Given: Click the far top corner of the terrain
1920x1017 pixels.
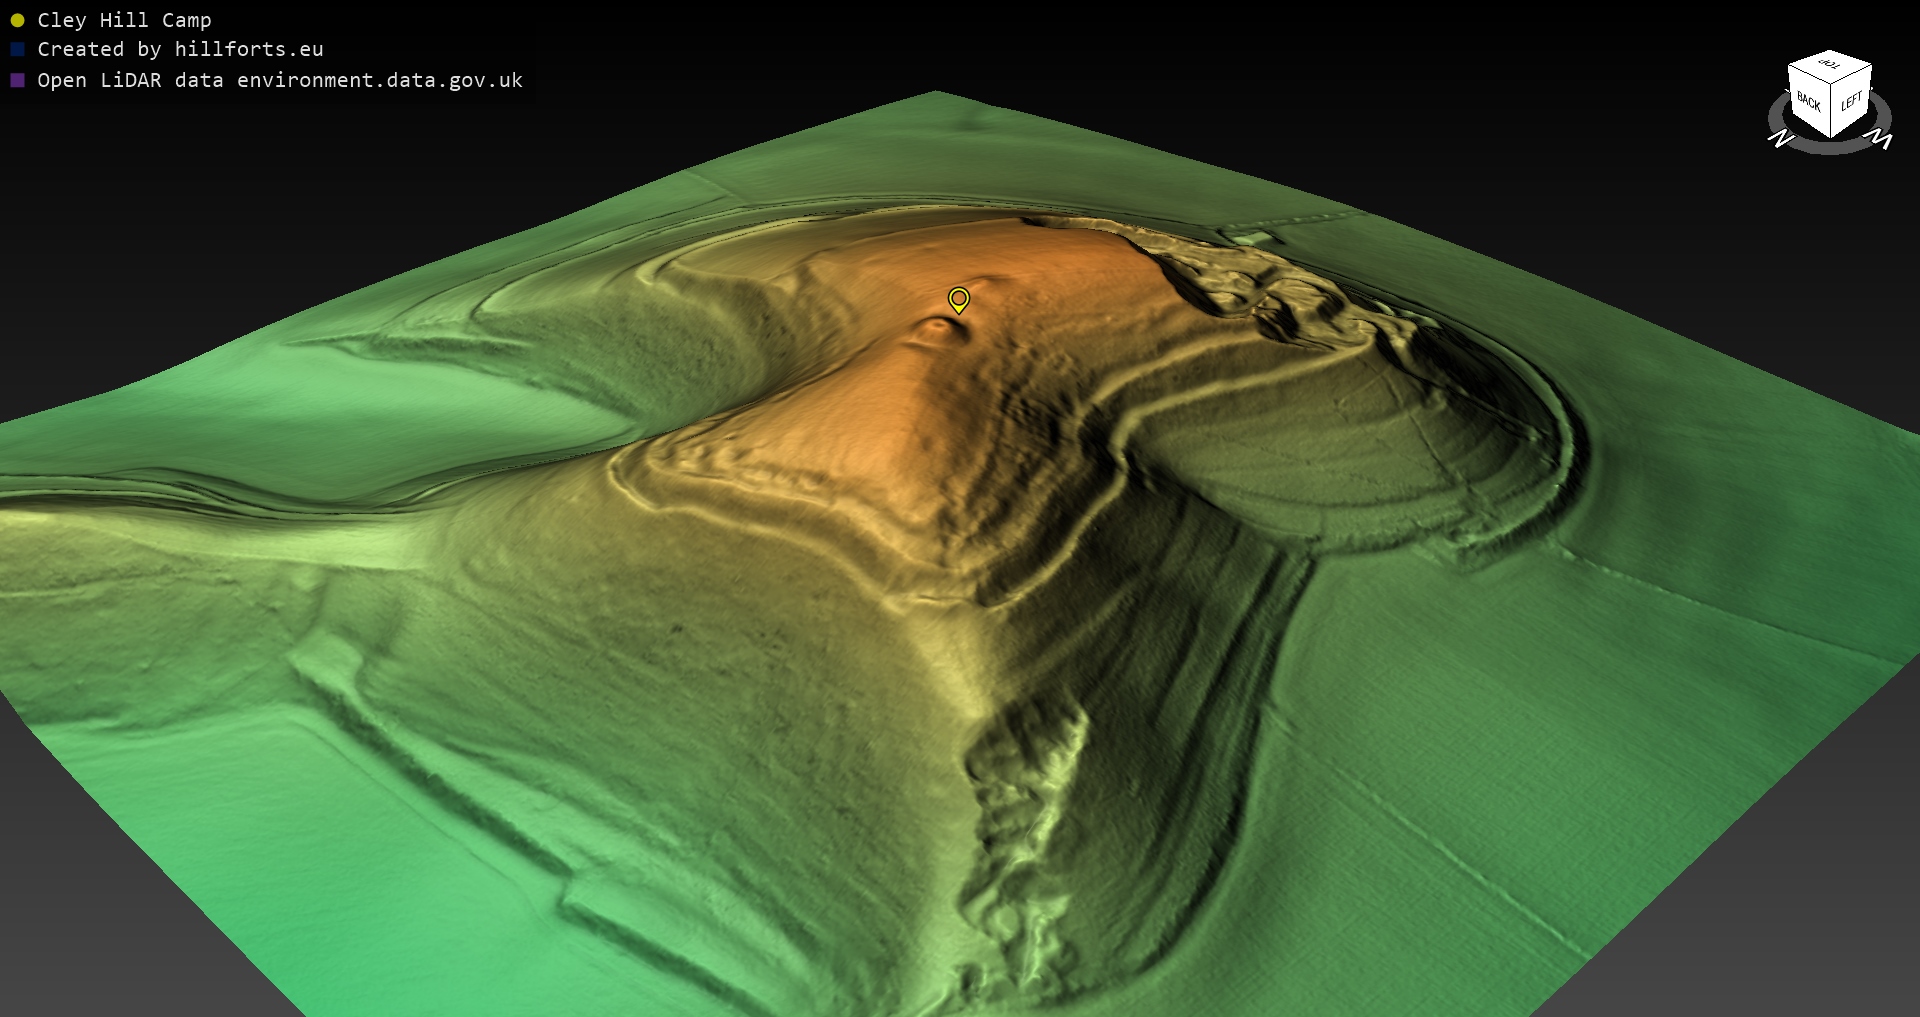Looking at the screenshot, I should point(935,95).
